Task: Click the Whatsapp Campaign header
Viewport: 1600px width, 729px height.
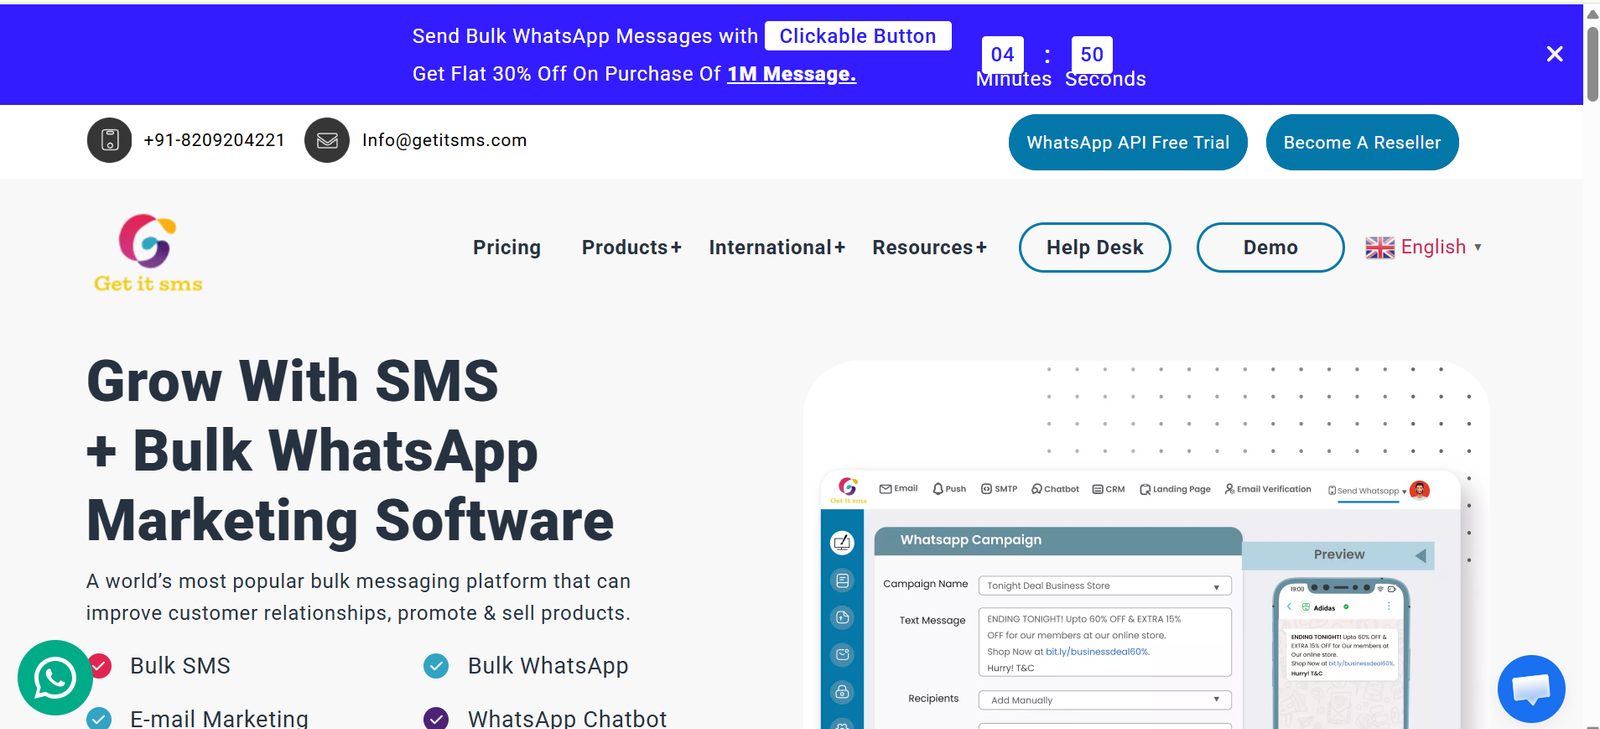Action: [x=1058, y=540]
